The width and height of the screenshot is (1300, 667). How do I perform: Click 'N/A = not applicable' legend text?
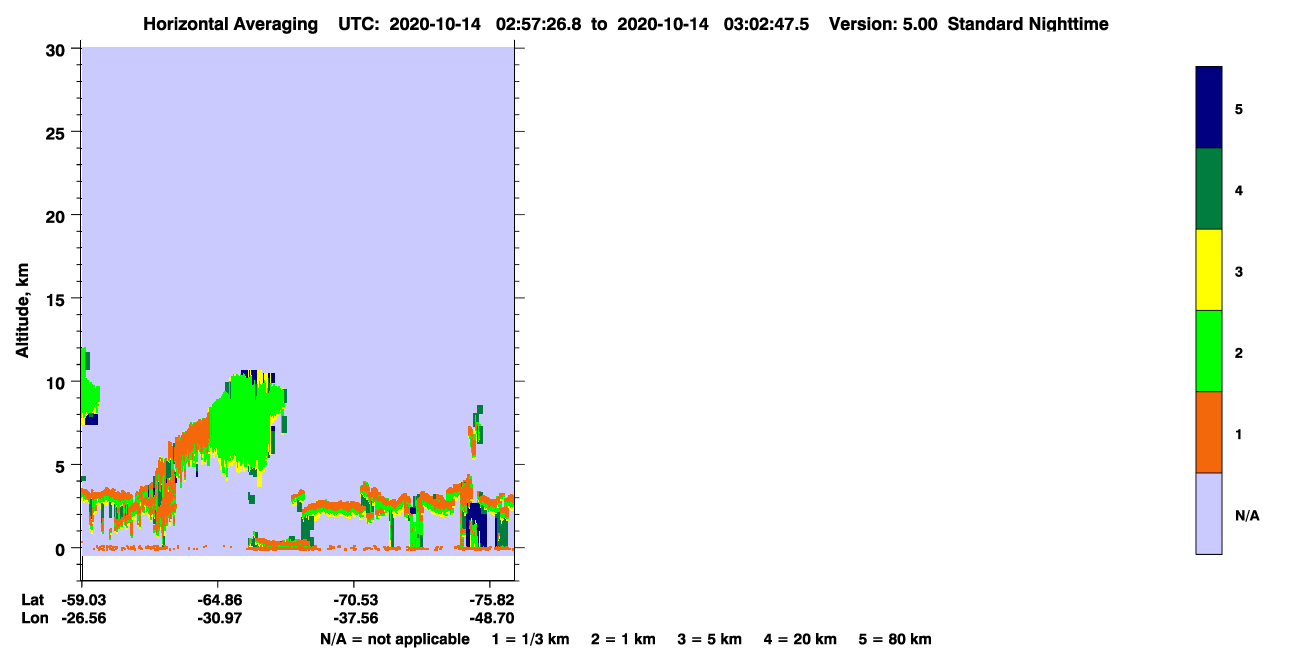[x=394, y=639]
